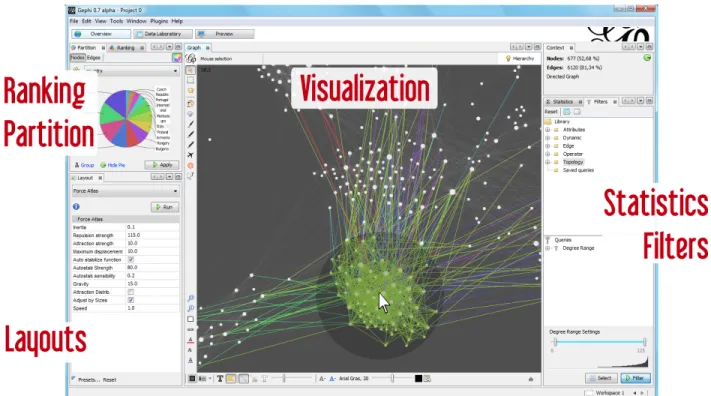The height and width of the screenshot is (396, 711).
Task: Open the Tools menu
Action: pyautogui.click(x=116, y=21)
